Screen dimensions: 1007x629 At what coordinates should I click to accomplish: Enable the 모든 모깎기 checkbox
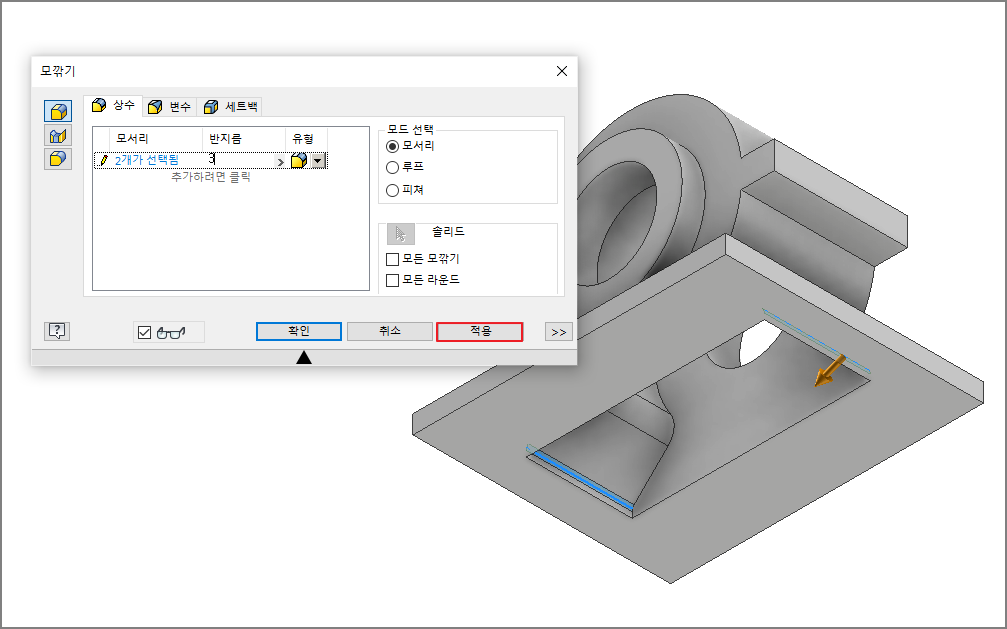[x=392, y=259]
